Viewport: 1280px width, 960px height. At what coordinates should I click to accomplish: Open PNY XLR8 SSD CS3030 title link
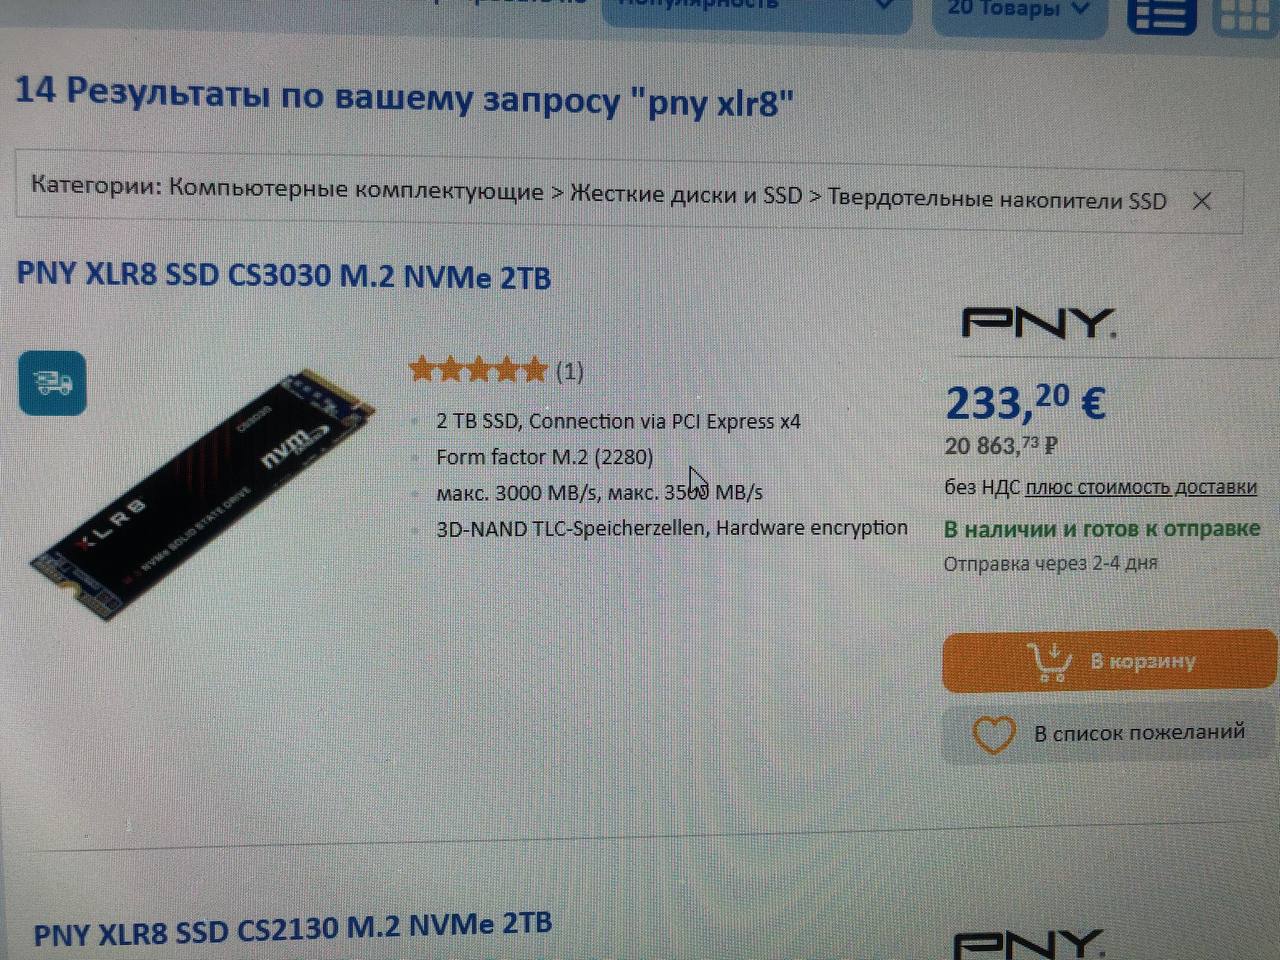point(284,275)
